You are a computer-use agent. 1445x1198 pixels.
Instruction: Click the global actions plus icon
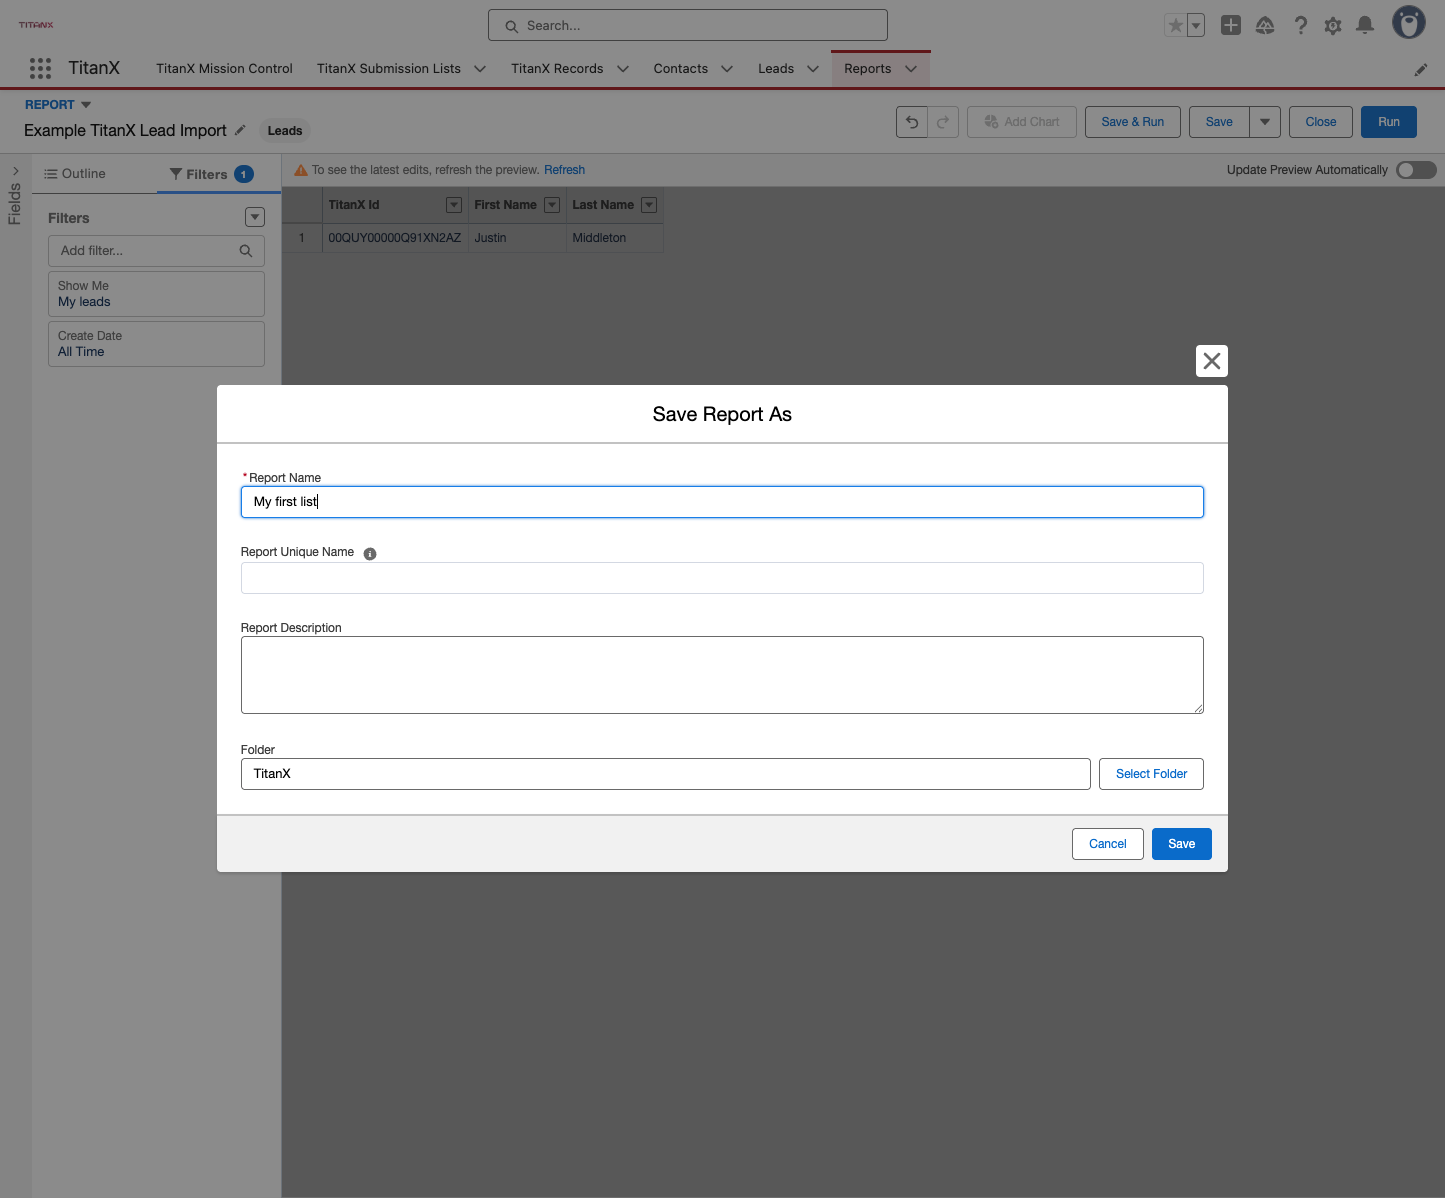point(1231,25)
